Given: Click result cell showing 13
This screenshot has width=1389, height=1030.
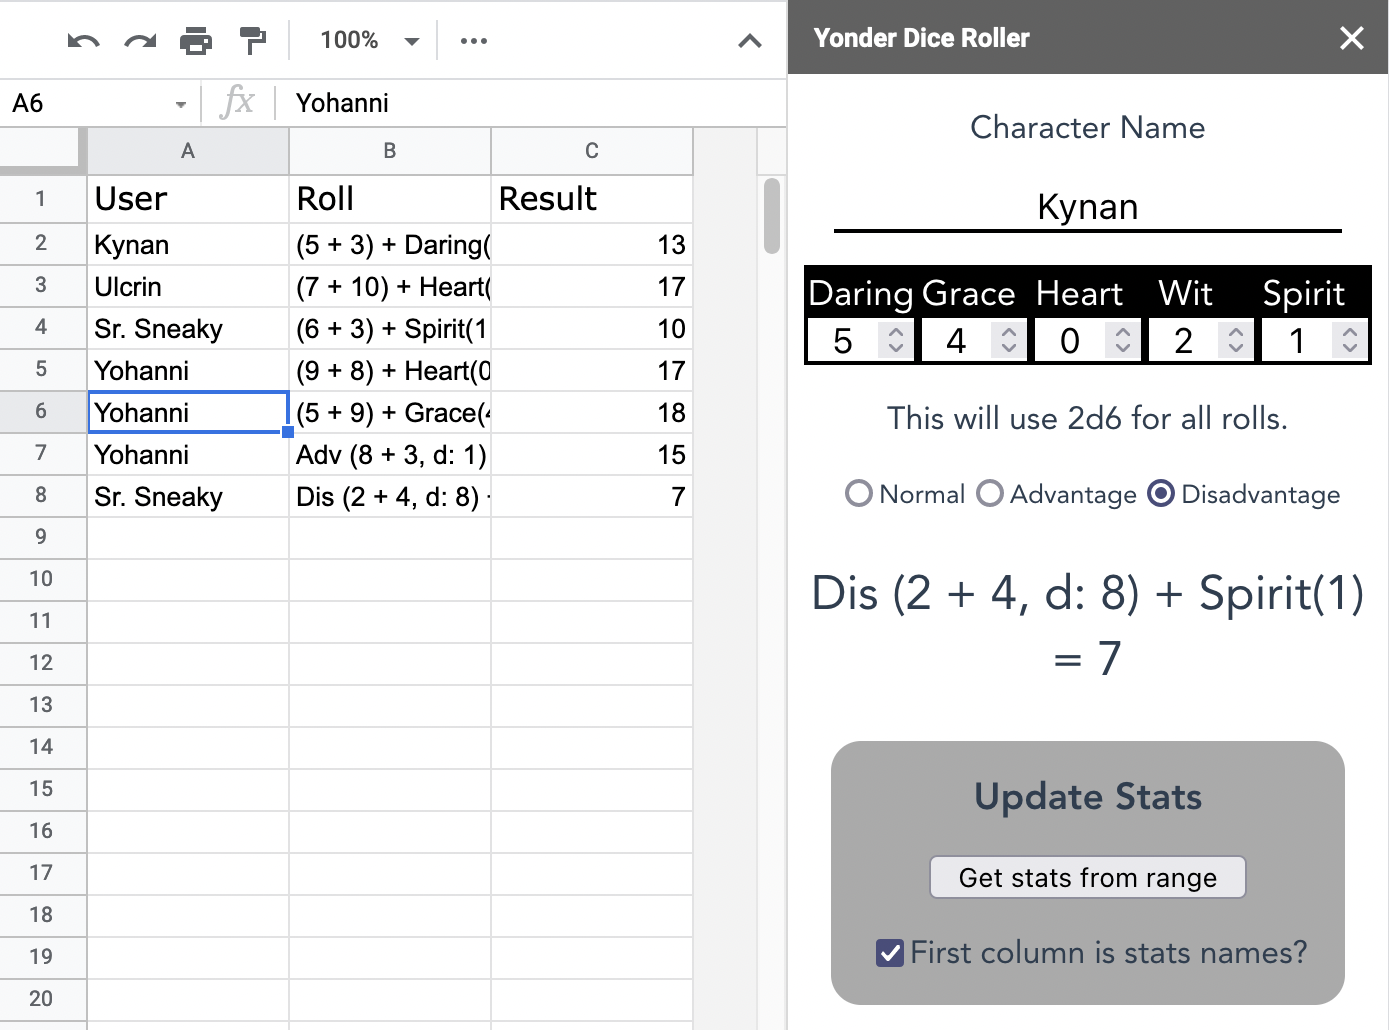Looking at the screenshot, I should (592, 244).
